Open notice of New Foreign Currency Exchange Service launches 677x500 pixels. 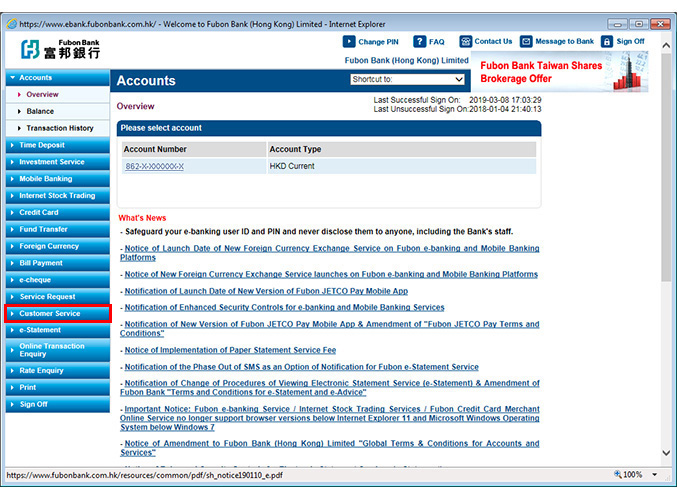pos(331,274)
